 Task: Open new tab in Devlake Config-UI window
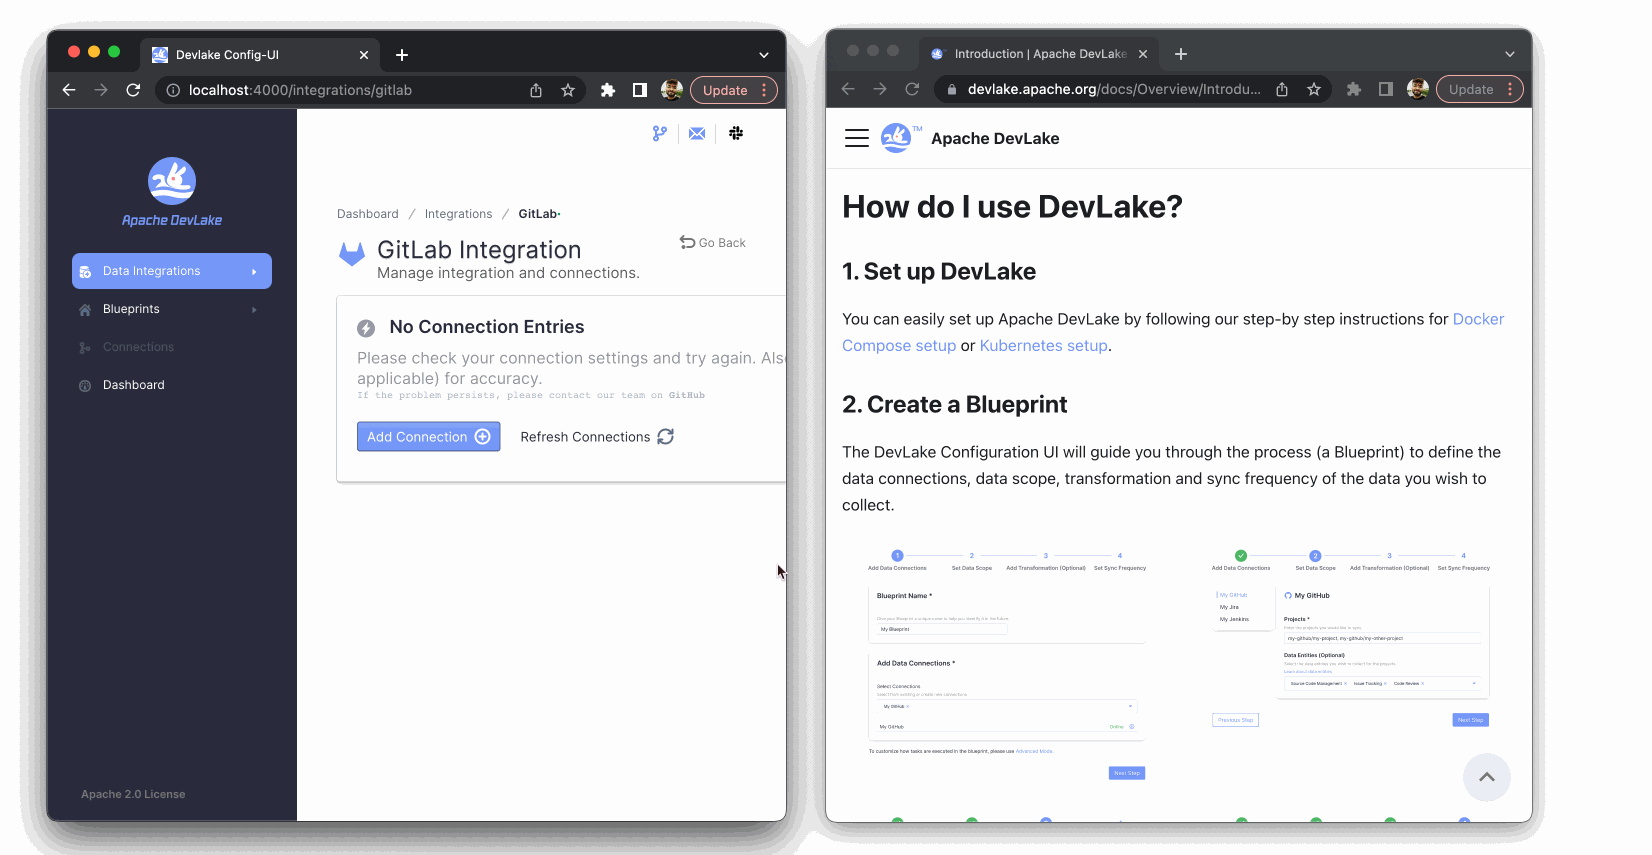pos(402,55)
